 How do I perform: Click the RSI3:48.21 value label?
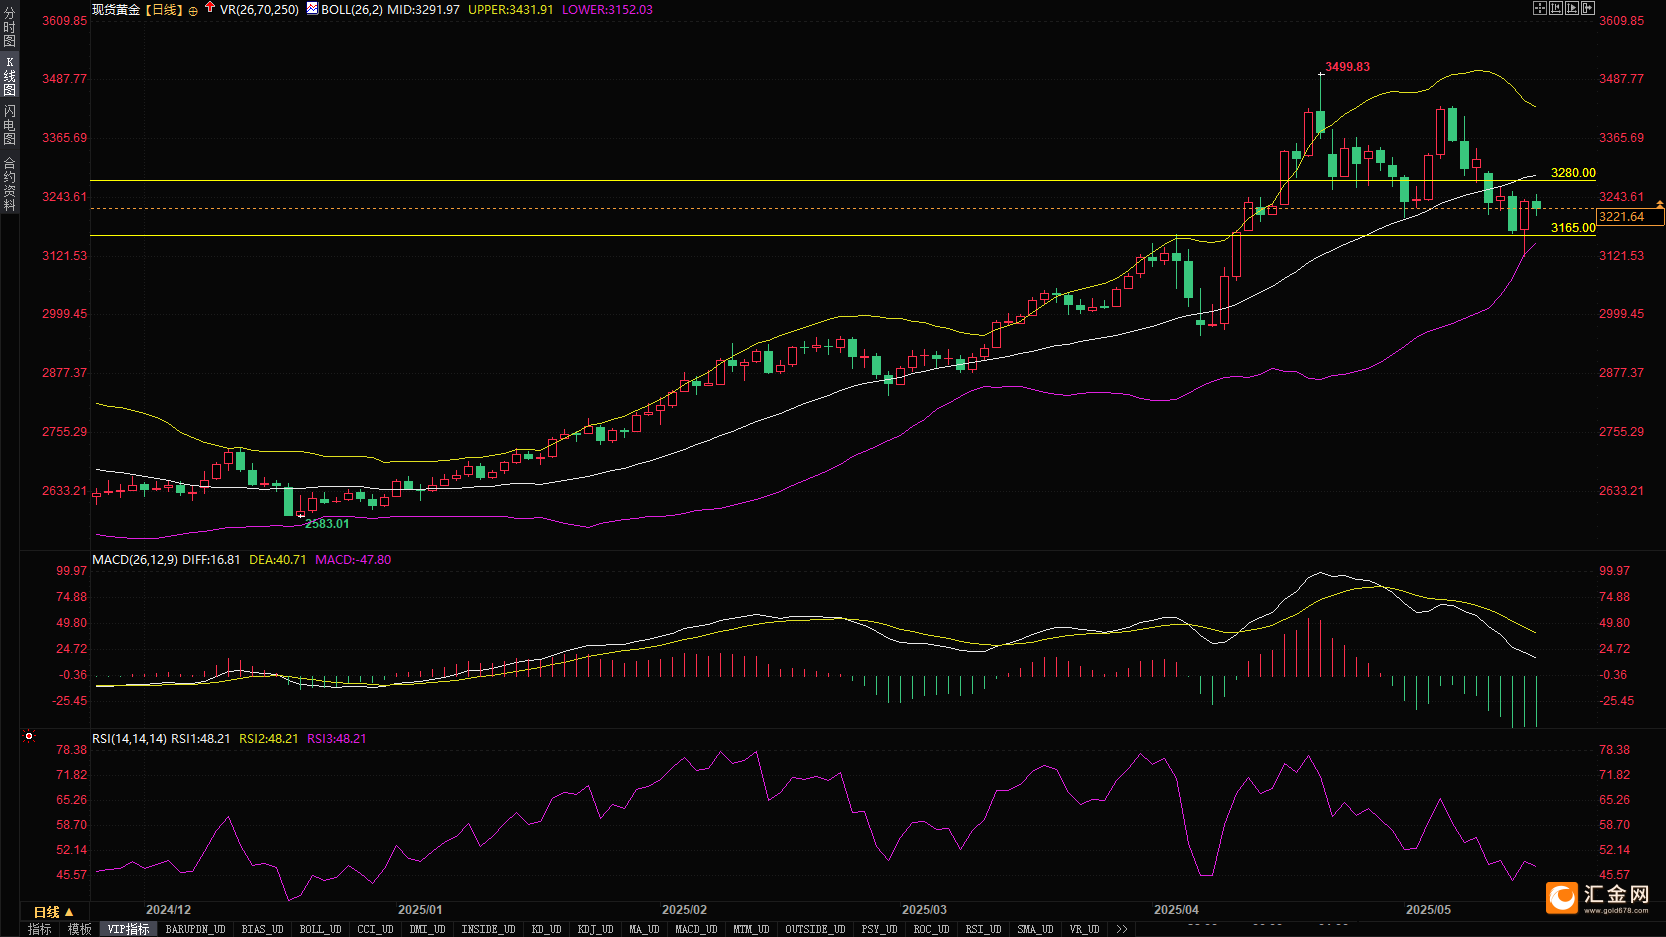pos(337,739)
